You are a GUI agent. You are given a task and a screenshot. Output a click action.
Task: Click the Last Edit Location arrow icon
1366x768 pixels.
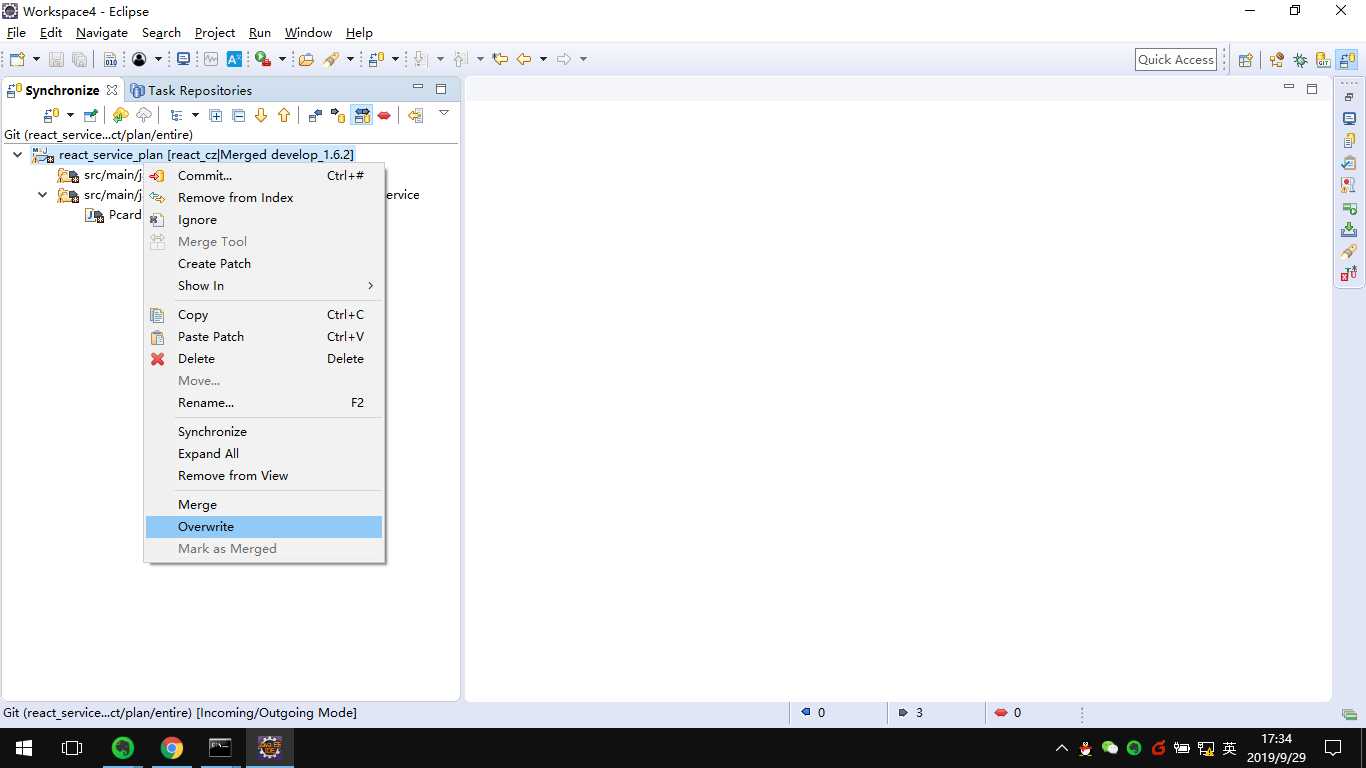click(500, 59)
